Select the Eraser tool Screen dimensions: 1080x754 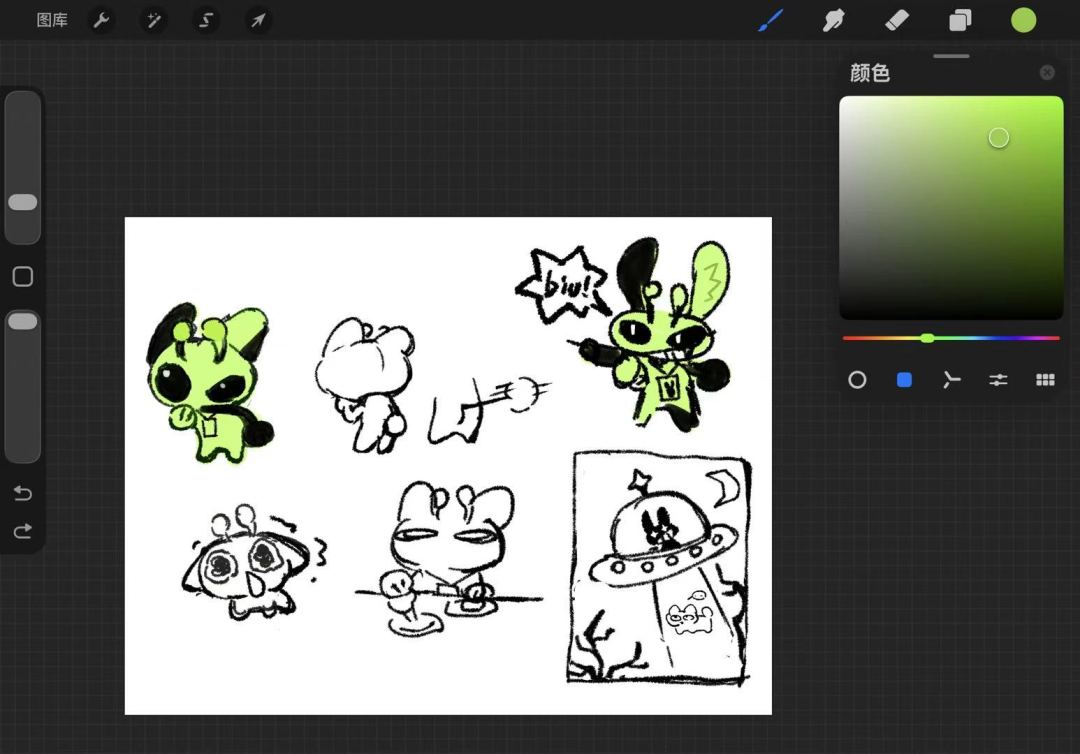tap(897, 20)
